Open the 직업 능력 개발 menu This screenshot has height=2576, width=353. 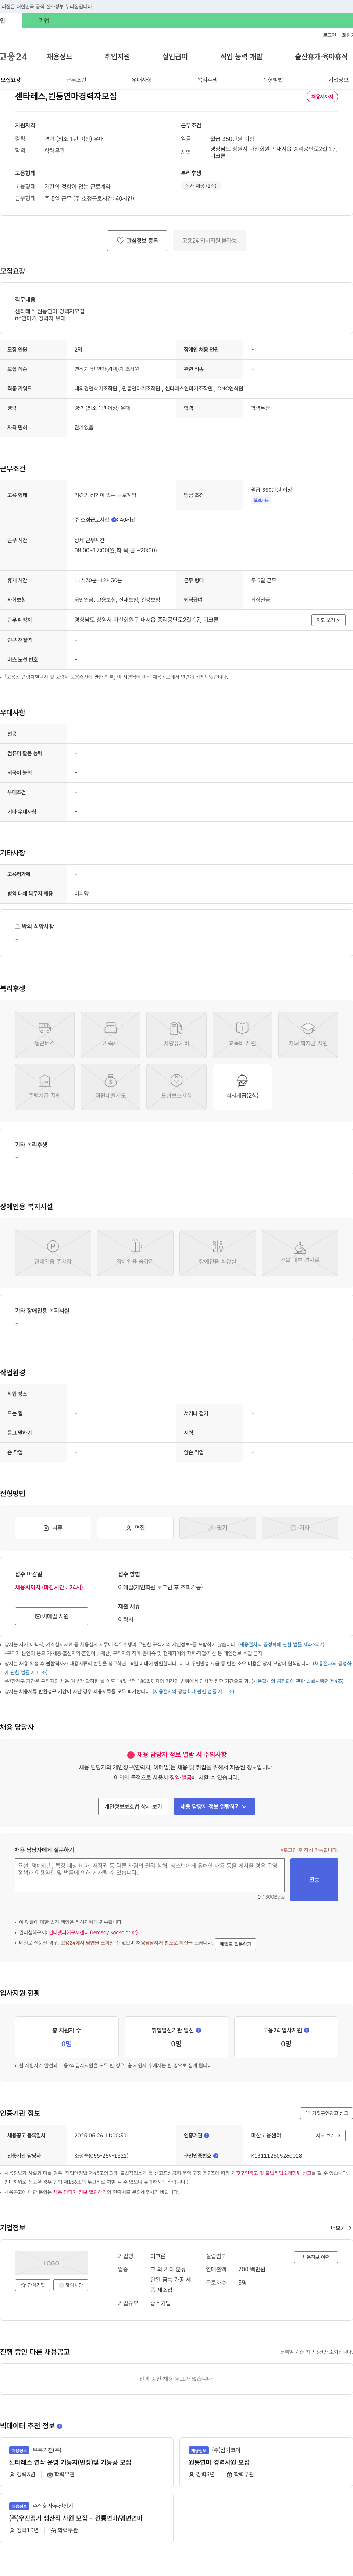click(x=241, y=57)
